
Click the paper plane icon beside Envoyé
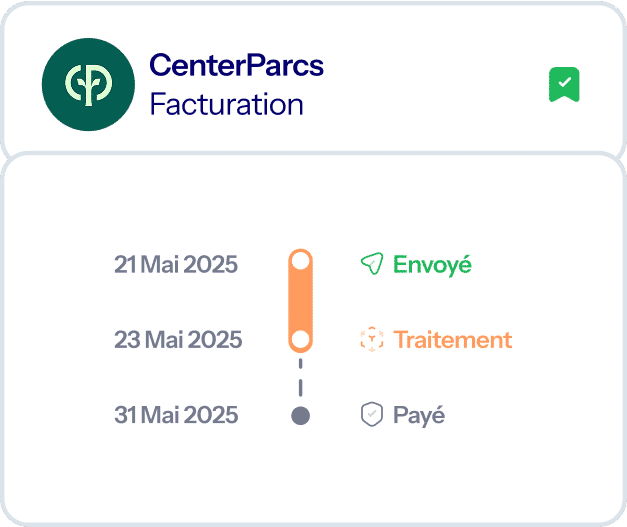[x=372, y=264]
